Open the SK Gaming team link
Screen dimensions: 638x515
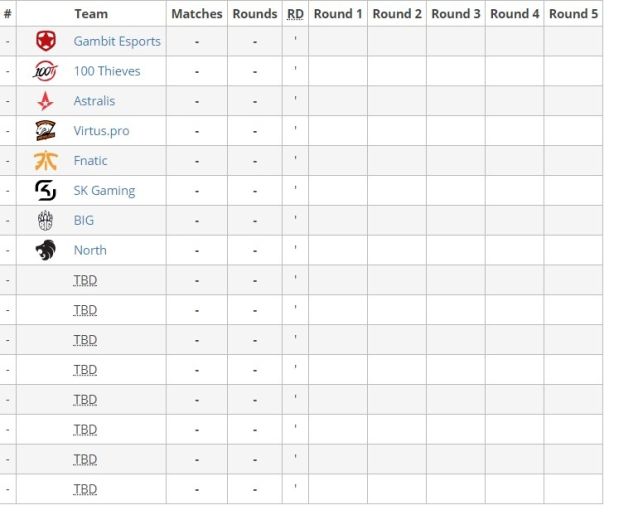tap(104, 191)
